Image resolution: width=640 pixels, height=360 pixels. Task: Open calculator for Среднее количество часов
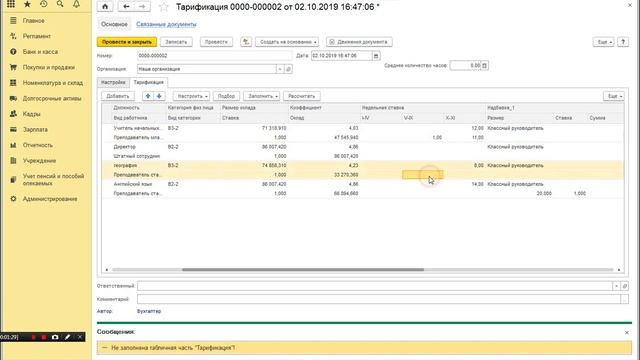tap(484, 65)
